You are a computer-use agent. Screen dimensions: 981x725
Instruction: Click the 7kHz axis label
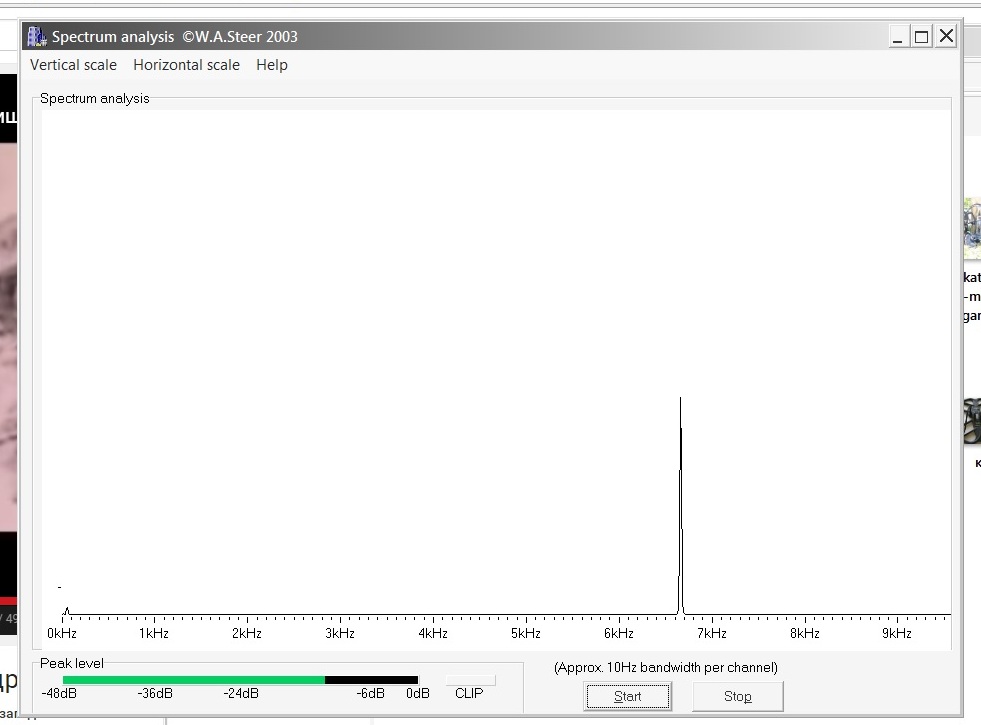[x=712, y=633]
